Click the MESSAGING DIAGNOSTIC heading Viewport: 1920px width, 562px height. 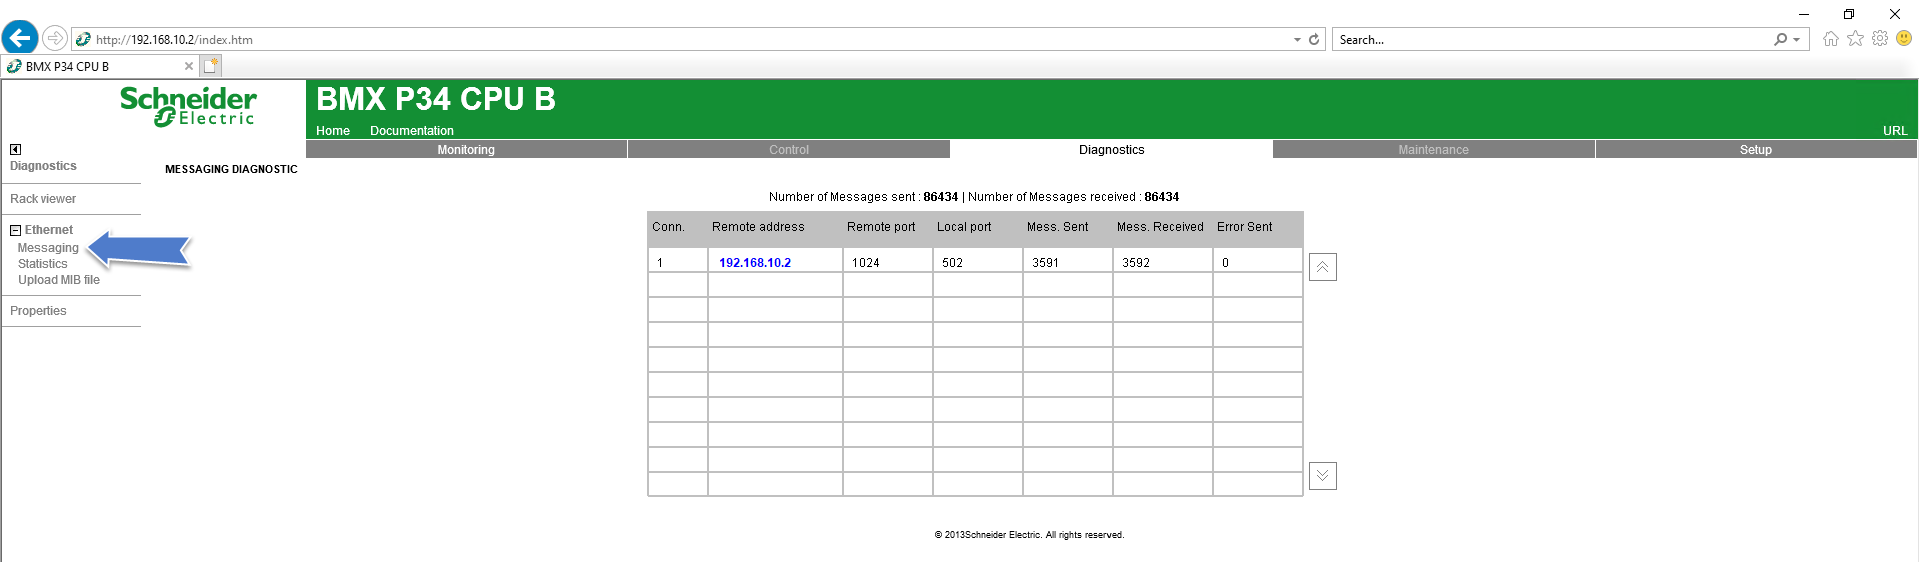tap(231, 170)
